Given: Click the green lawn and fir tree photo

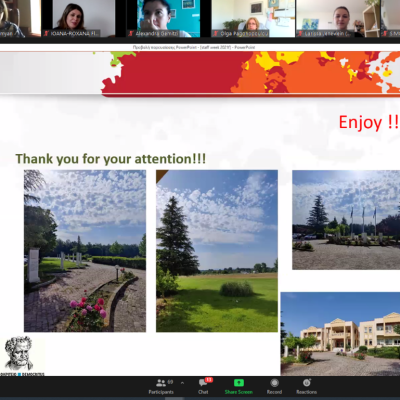Looking at the screenshot, I should click(217, 251).
